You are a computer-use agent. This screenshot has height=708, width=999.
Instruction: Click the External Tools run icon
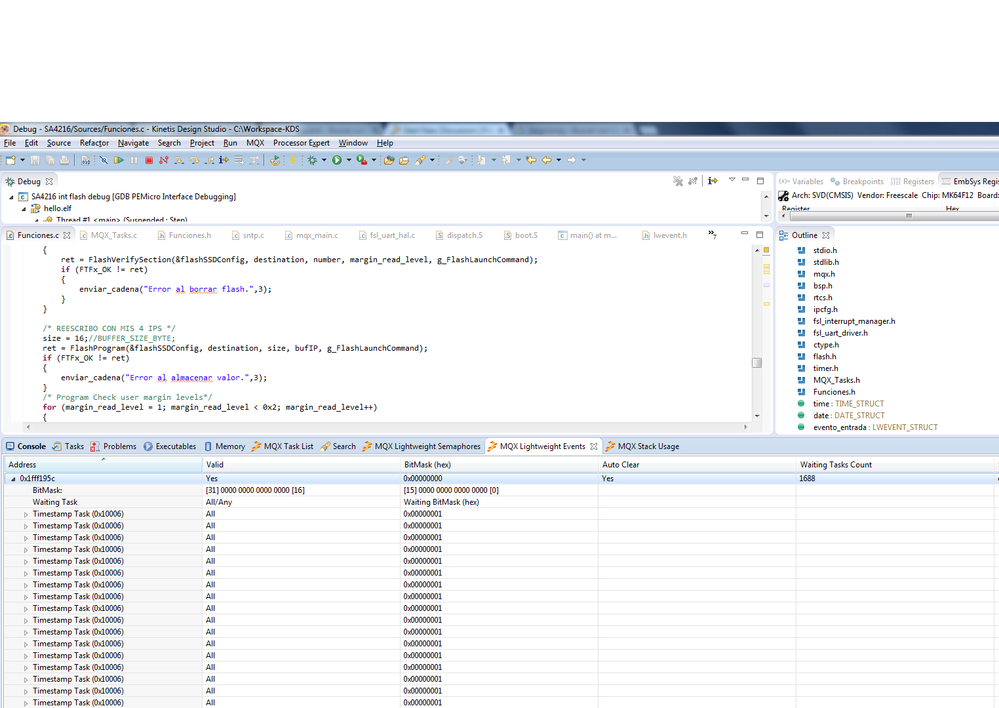(x=362, y=160)
